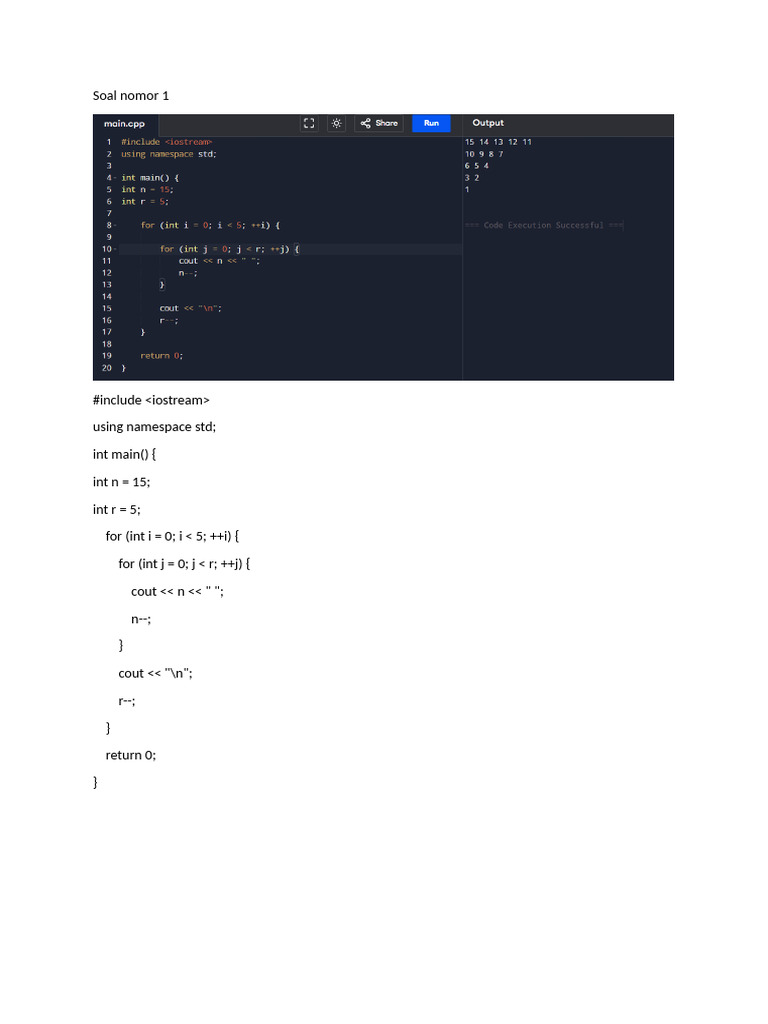This screenshot has height=1024, width=768.
Task: Click document text 'int n = 15;'
Action: tap(121, 482)
